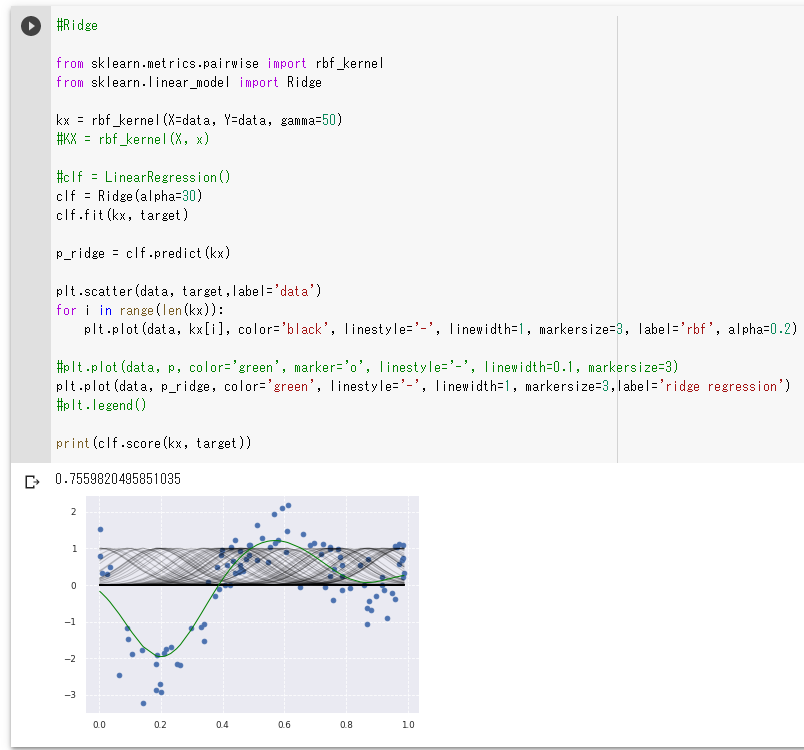Click the Ridge import from linear_model line
Viewport: 804px width, 750px height.
click(189, 83)
